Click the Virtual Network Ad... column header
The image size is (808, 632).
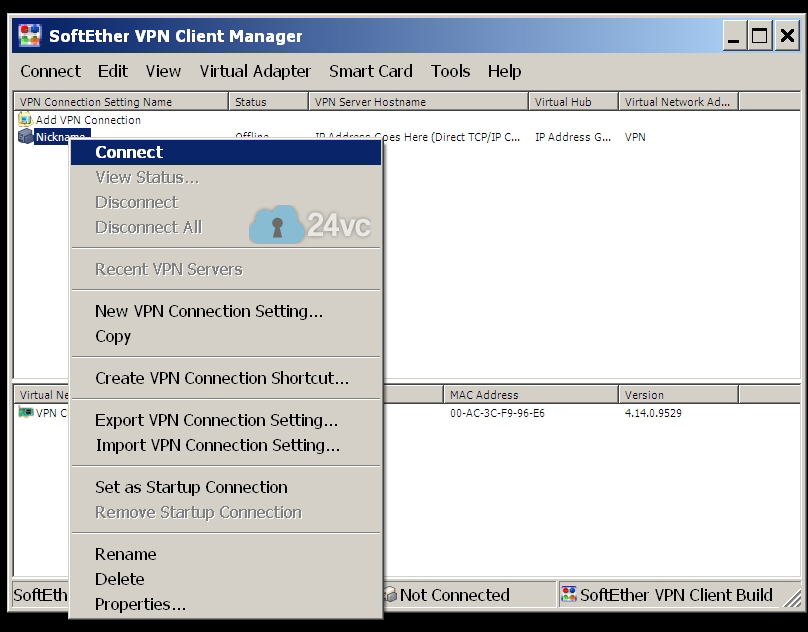tap(679, 102)
